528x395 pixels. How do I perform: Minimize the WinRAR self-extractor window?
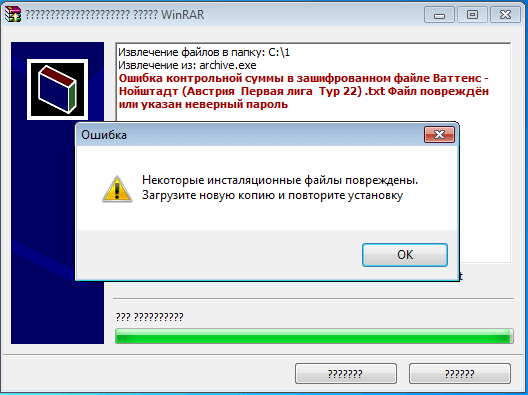pos(439,15)
